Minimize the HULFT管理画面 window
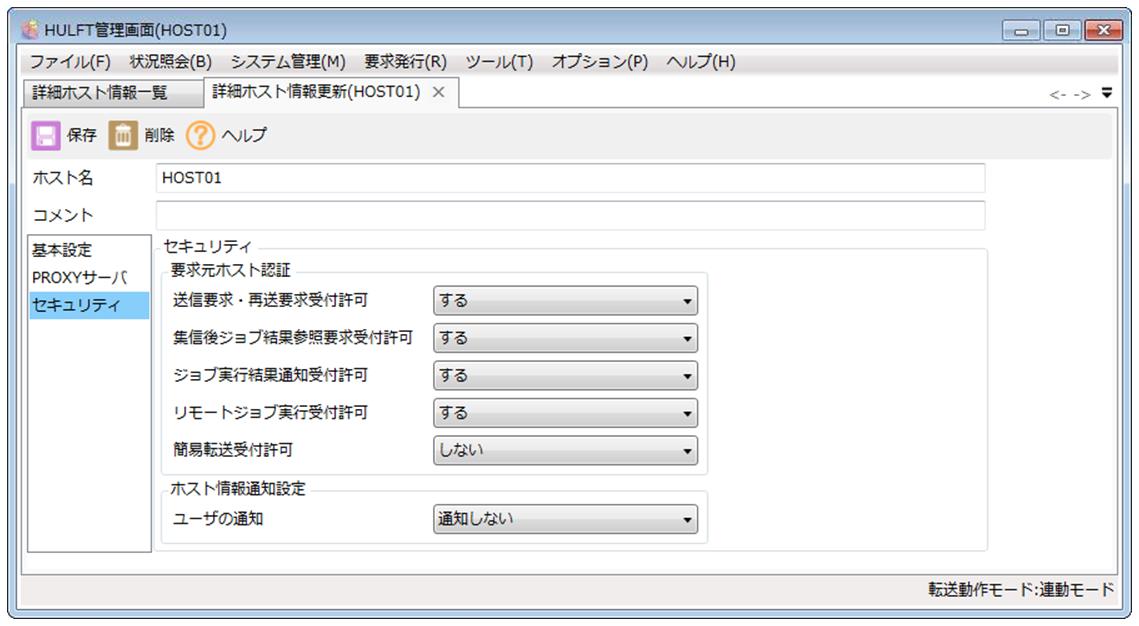1139x626 pixels. coord(1021,31)
